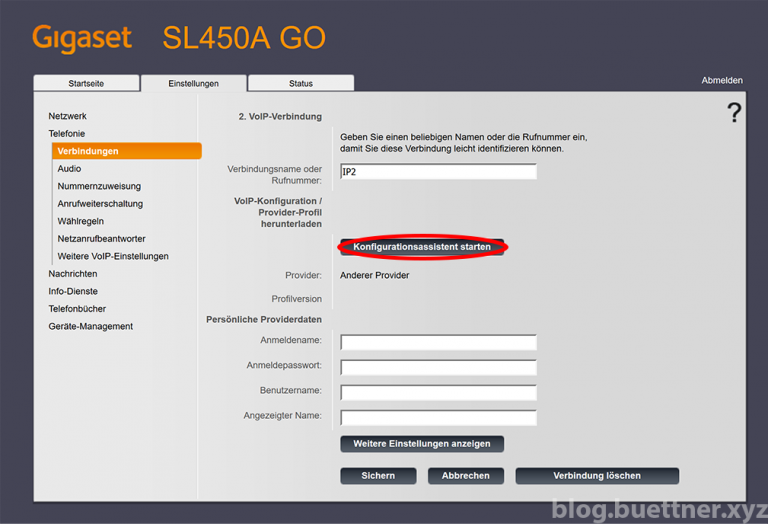Switch to the Status tab

click(x=301, y=83)
